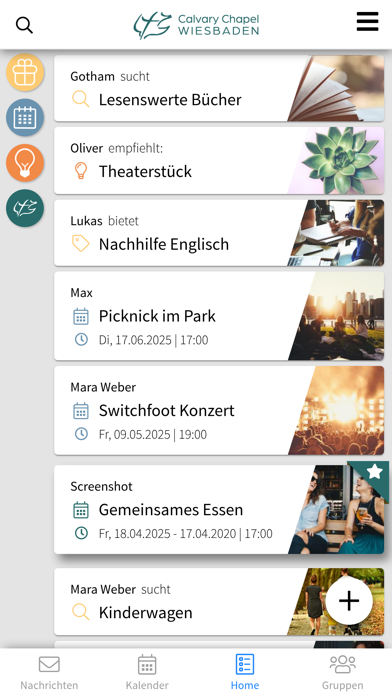The height and width of the screenshot is (696, 392).
Task: Open the Switchfoot Konzert event
Action: (219, 411)
